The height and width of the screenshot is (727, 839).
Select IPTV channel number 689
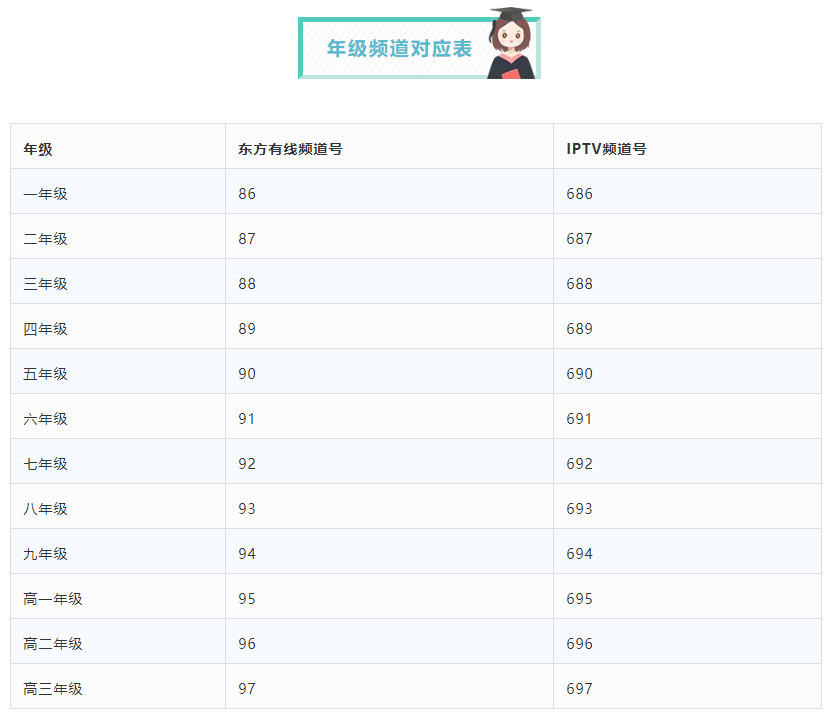[579, 328]
